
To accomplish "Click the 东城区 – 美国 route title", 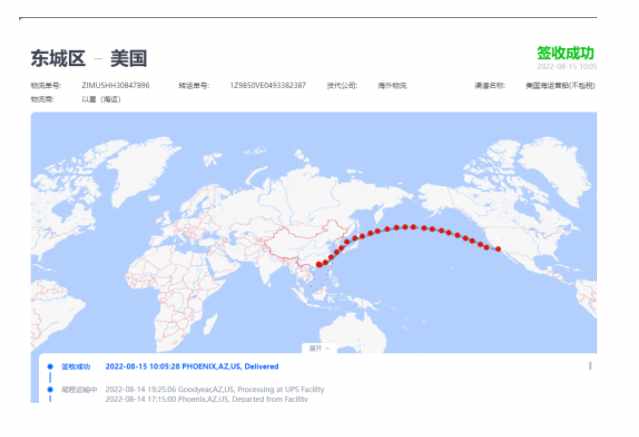I will click(x=89, y=58).
